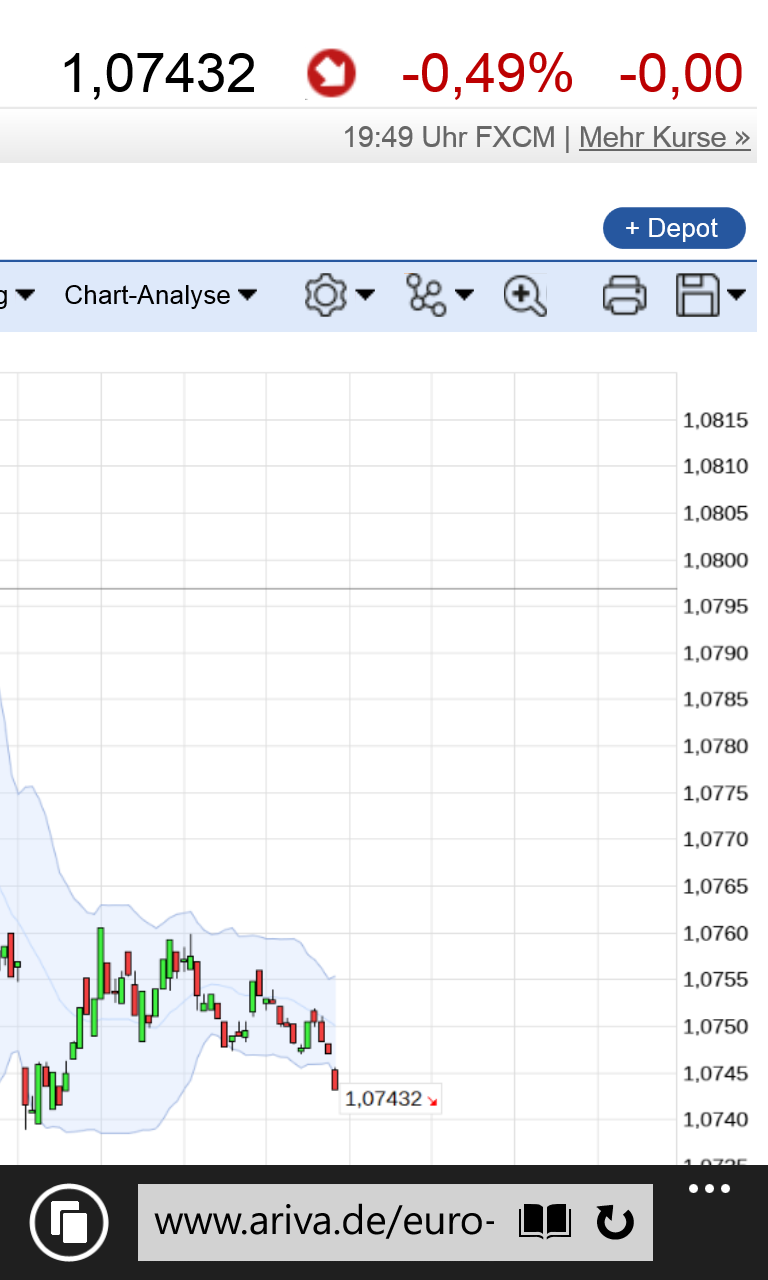Save the chart with floppy disk icon
The image size is (768, 1280).
tap(699, 296)
